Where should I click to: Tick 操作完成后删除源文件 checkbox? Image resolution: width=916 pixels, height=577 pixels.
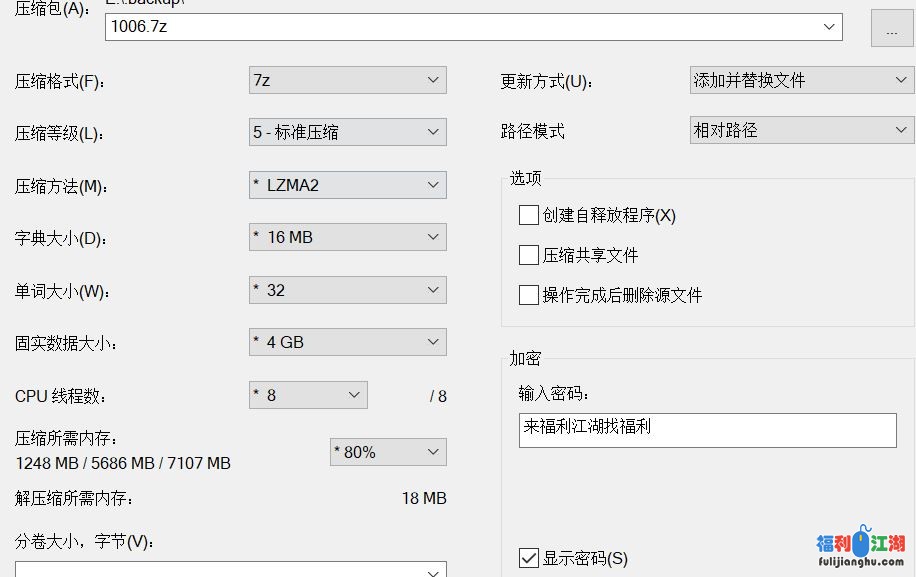tap(529, 295)
